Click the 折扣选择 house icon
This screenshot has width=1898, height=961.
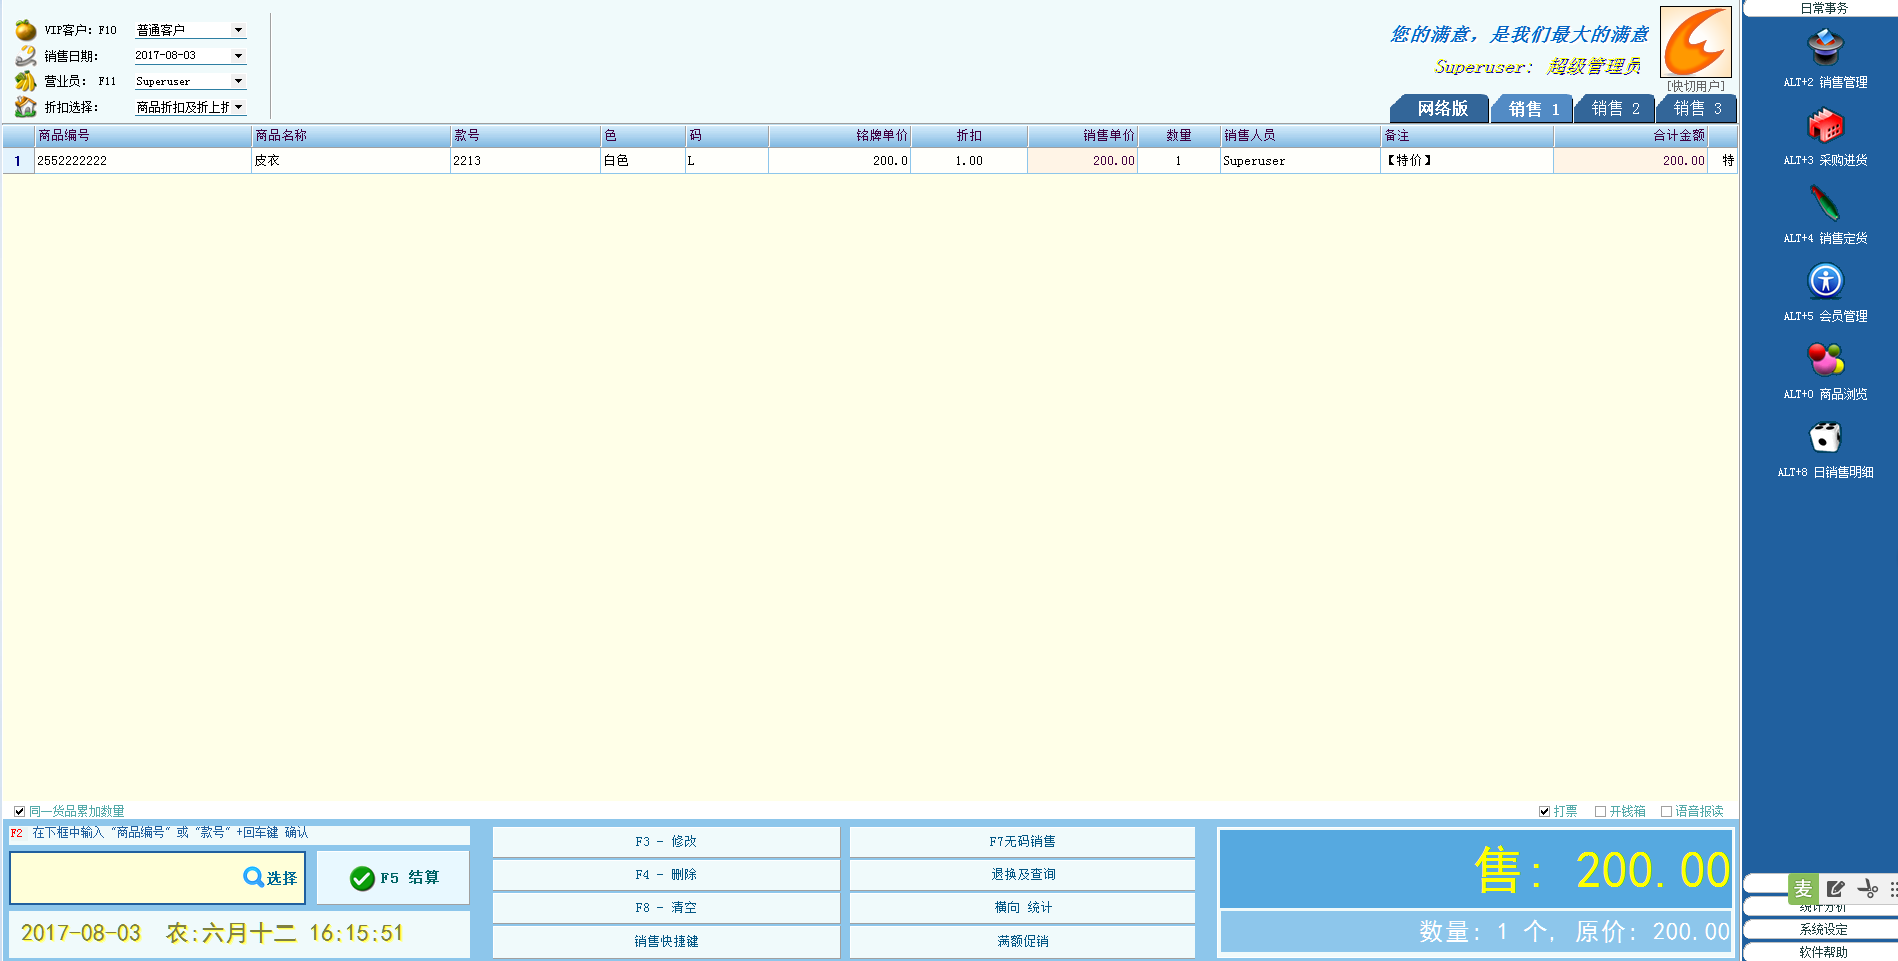(26, 107)
